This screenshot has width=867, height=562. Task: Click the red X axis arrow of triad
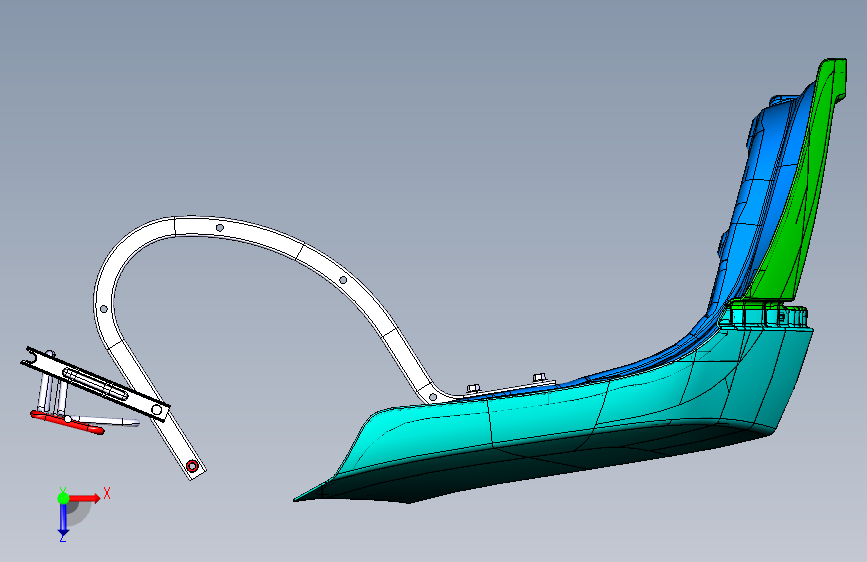(x=87, y=498)
